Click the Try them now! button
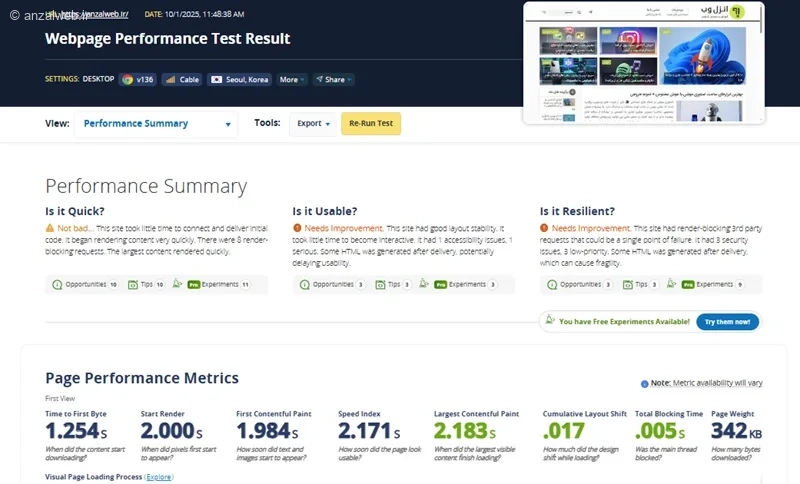Image resolution: width=800 pixels, height=484 pixels. tap(728, 322)
